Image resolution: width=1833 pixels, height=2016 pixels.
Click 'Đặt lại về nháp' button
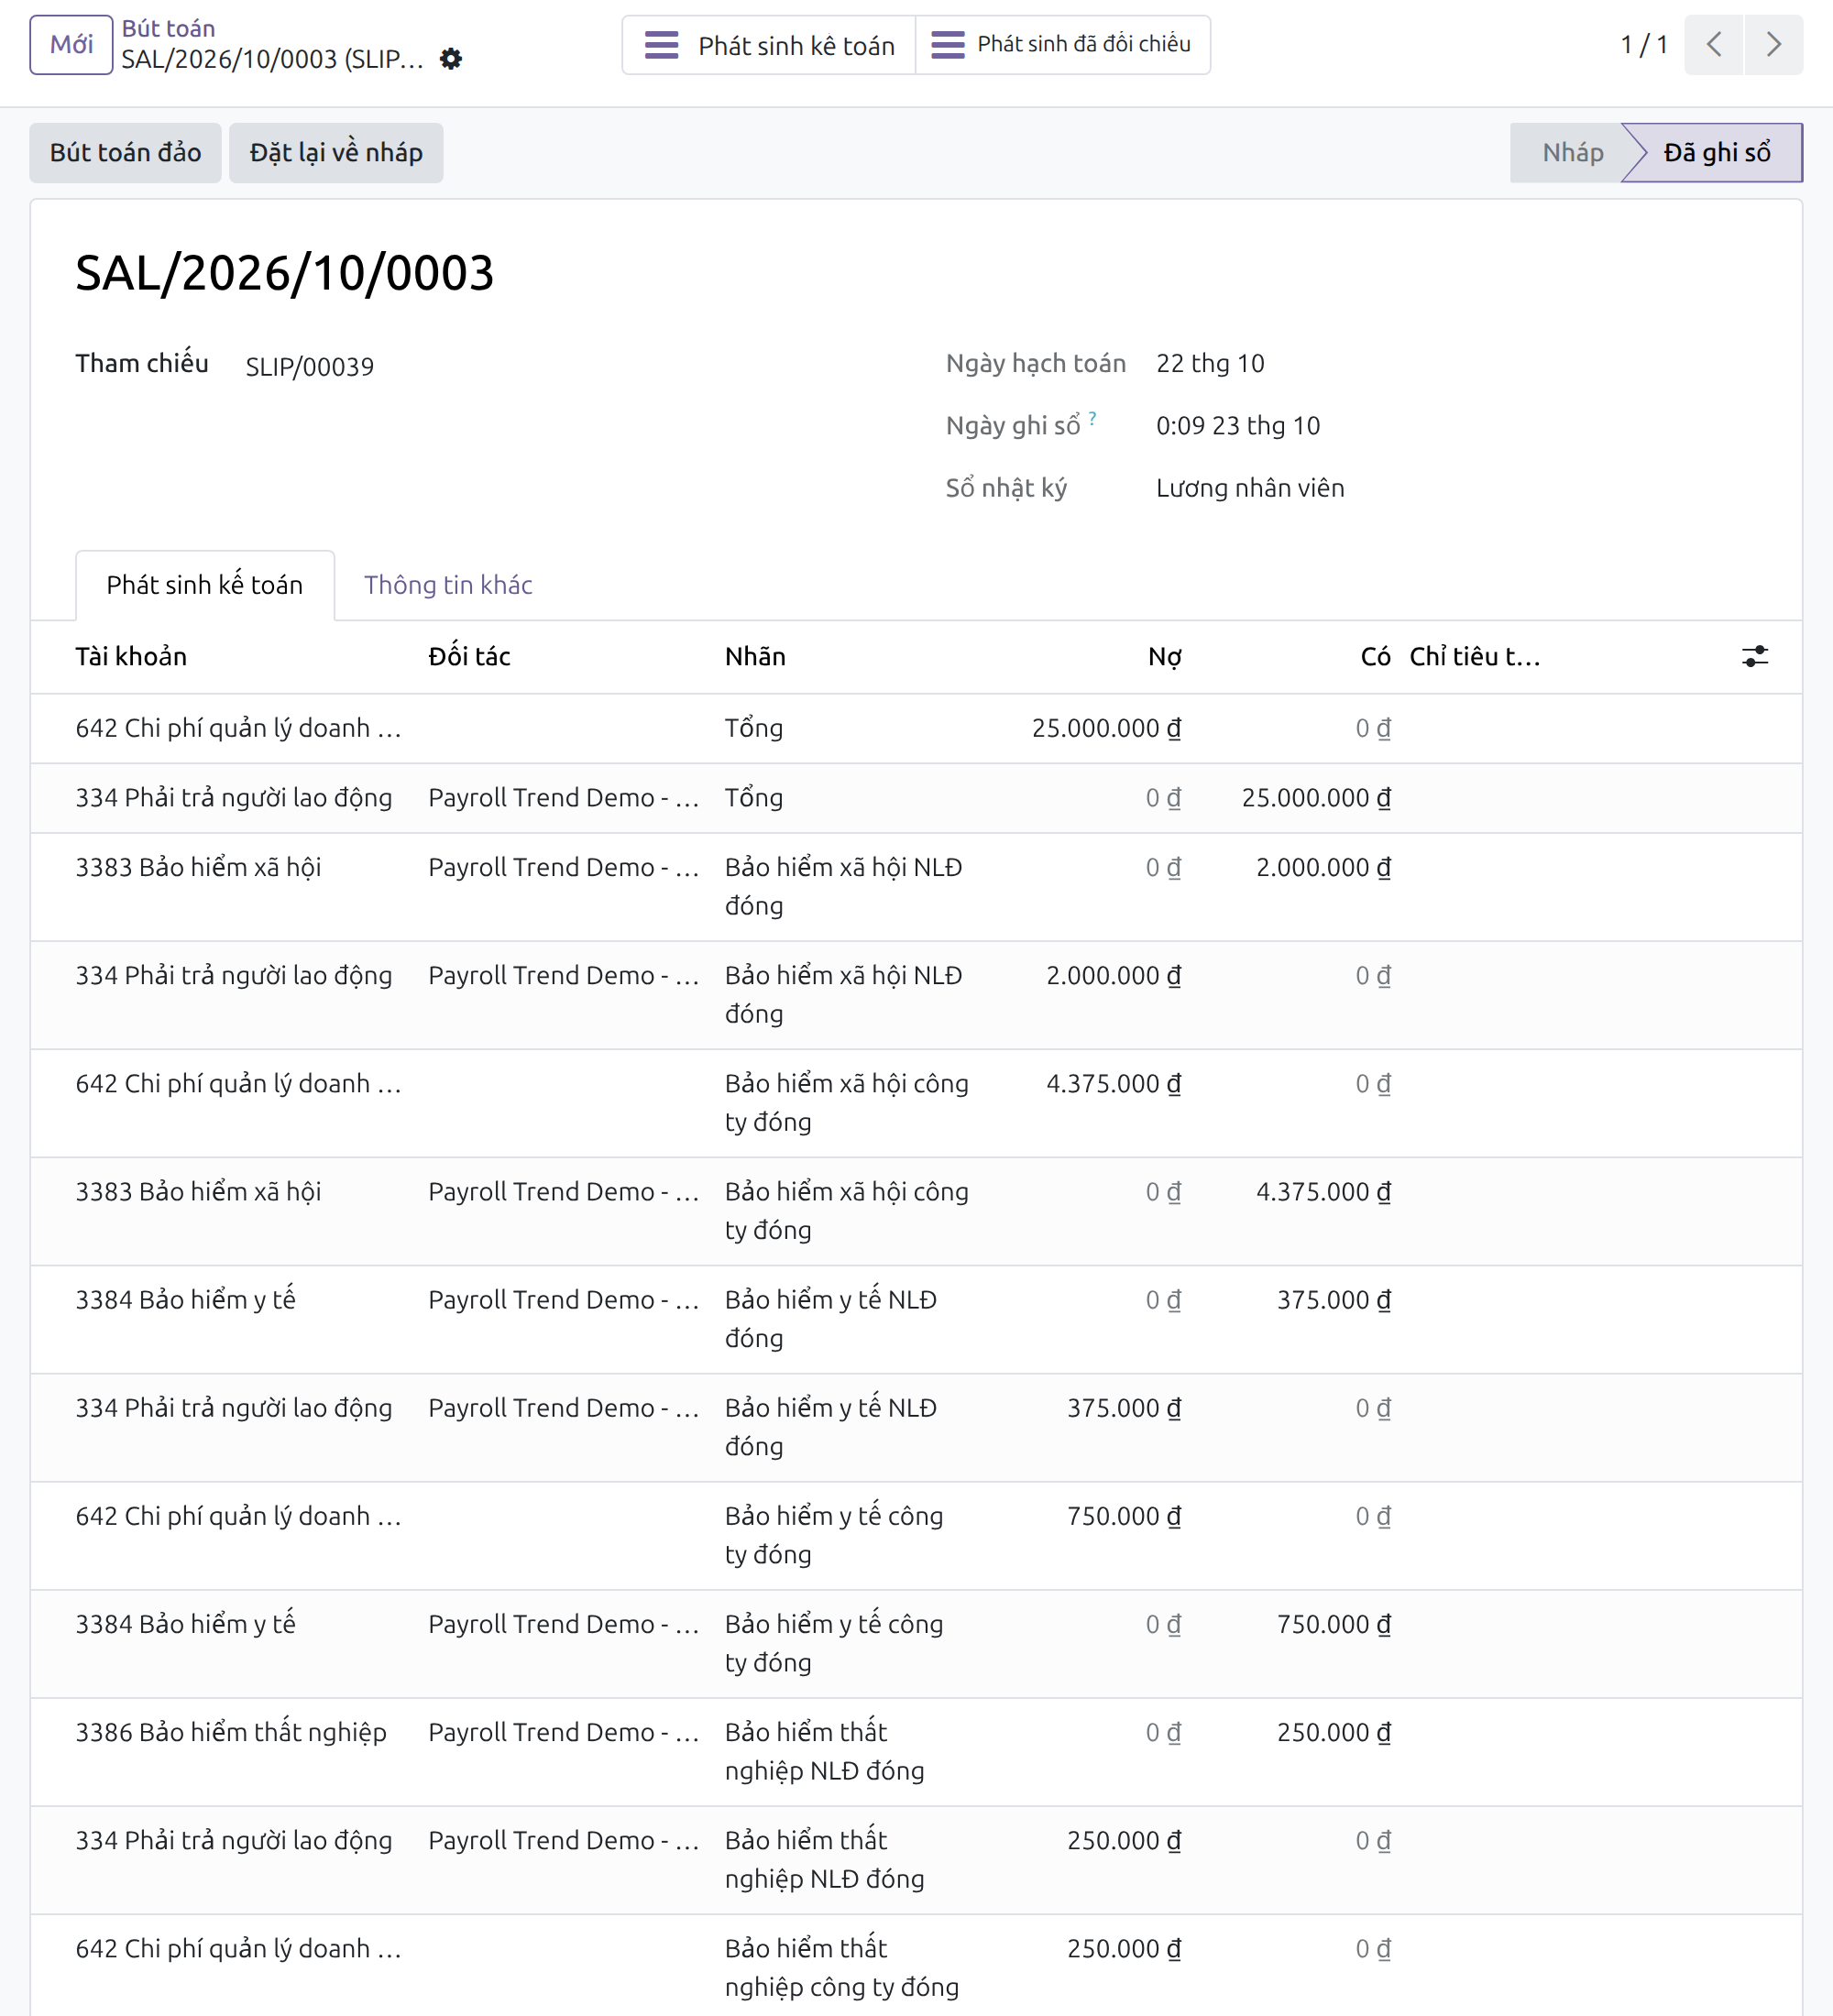(x=336, y=153)
